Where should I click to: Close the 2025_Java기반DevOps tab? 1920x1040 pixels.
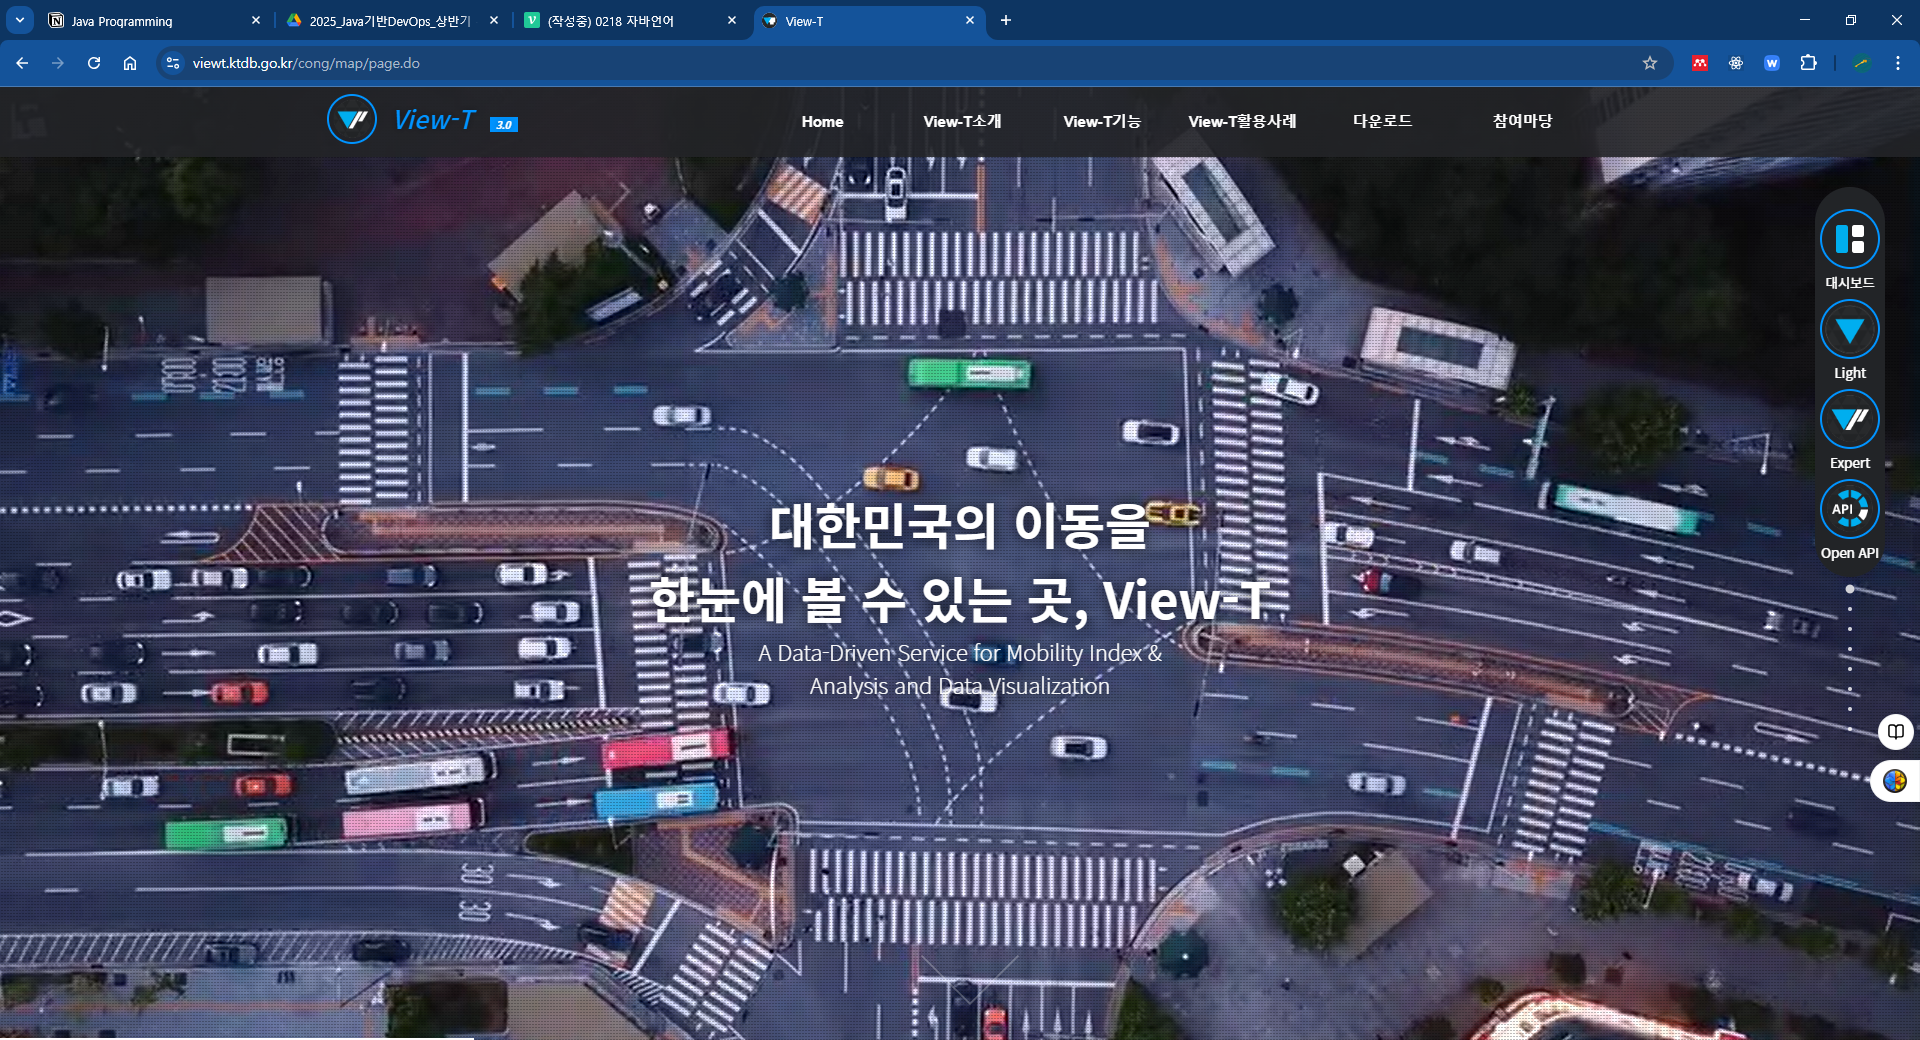494,20
